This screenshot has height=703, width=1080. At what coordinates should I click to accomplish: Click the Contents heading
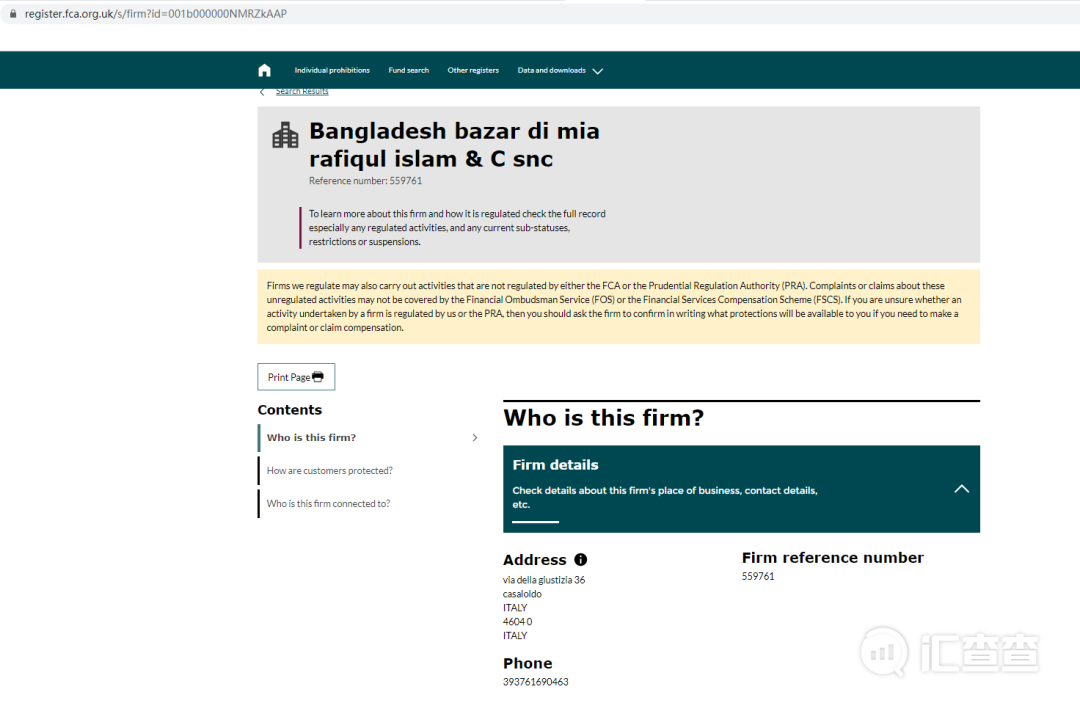tap(289, 410)
